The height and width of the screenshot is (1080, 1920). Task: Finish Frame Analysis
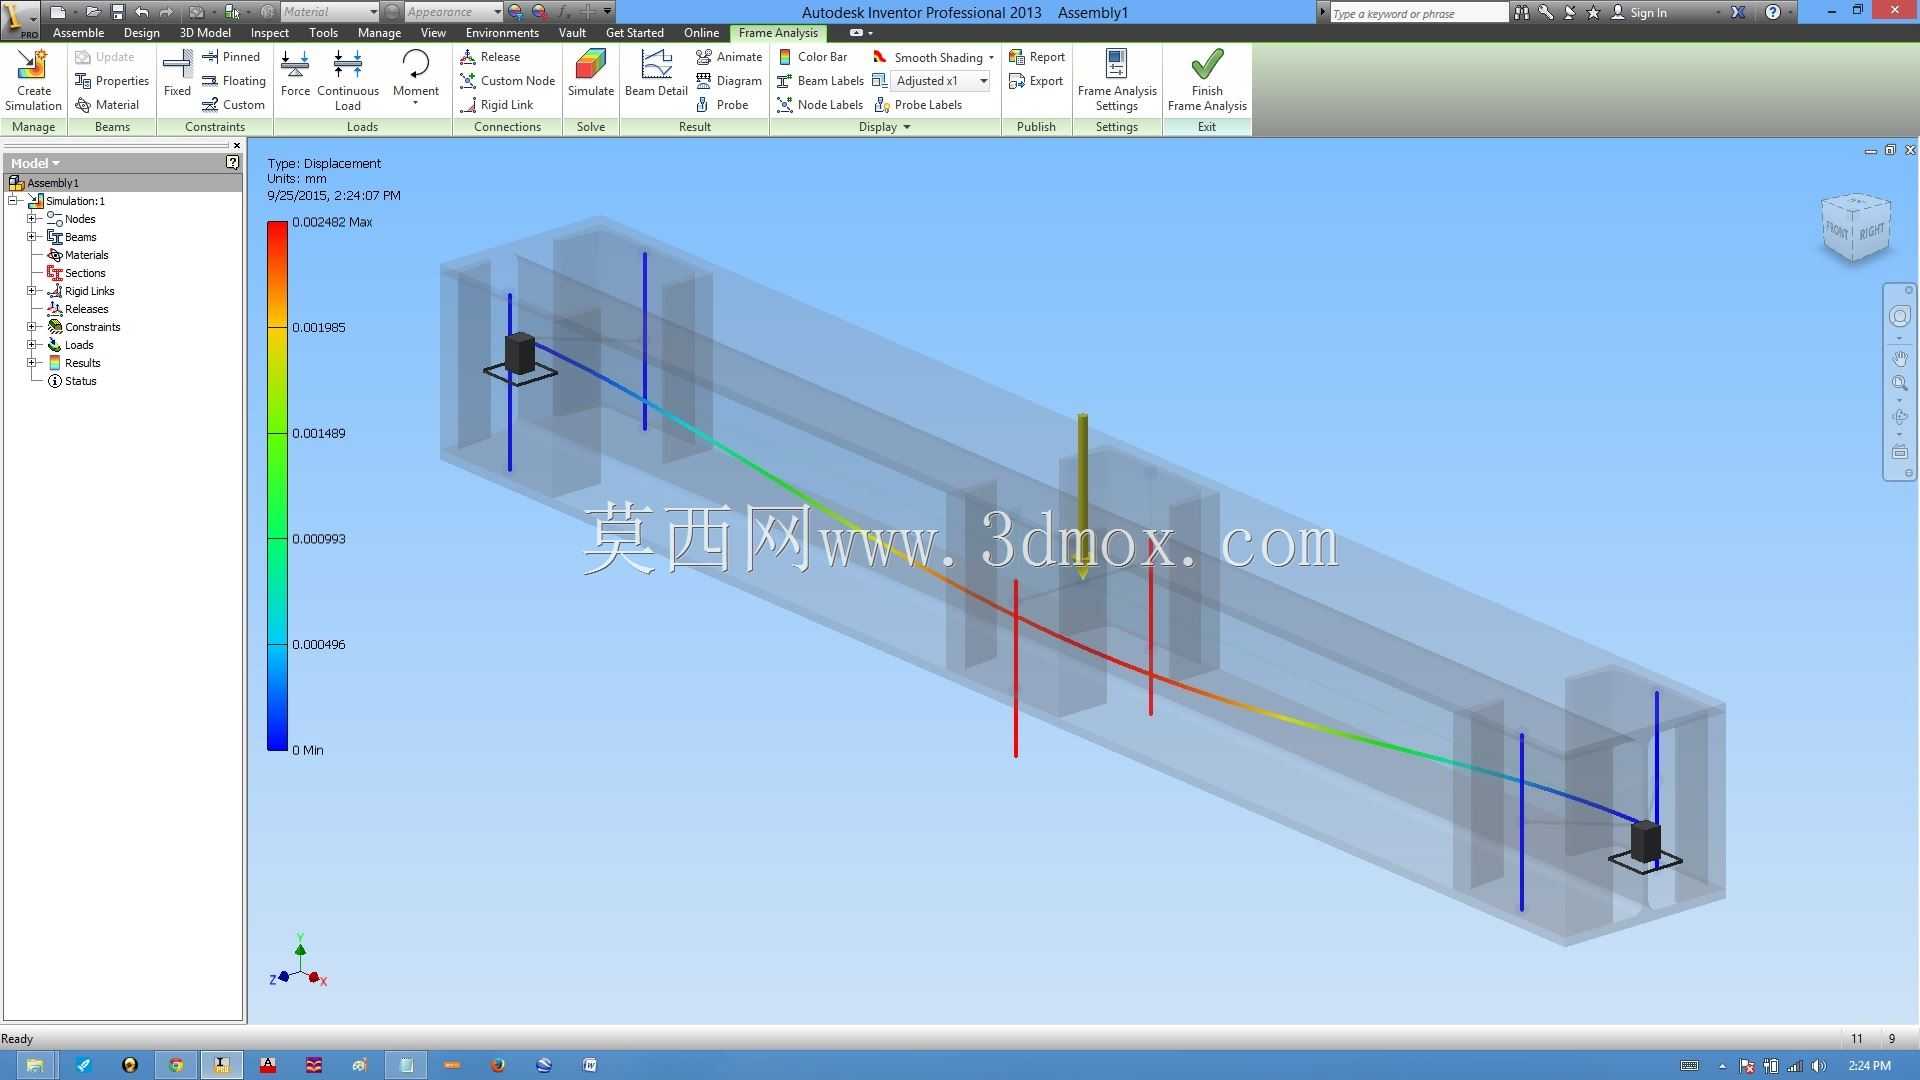[1207, 79]
